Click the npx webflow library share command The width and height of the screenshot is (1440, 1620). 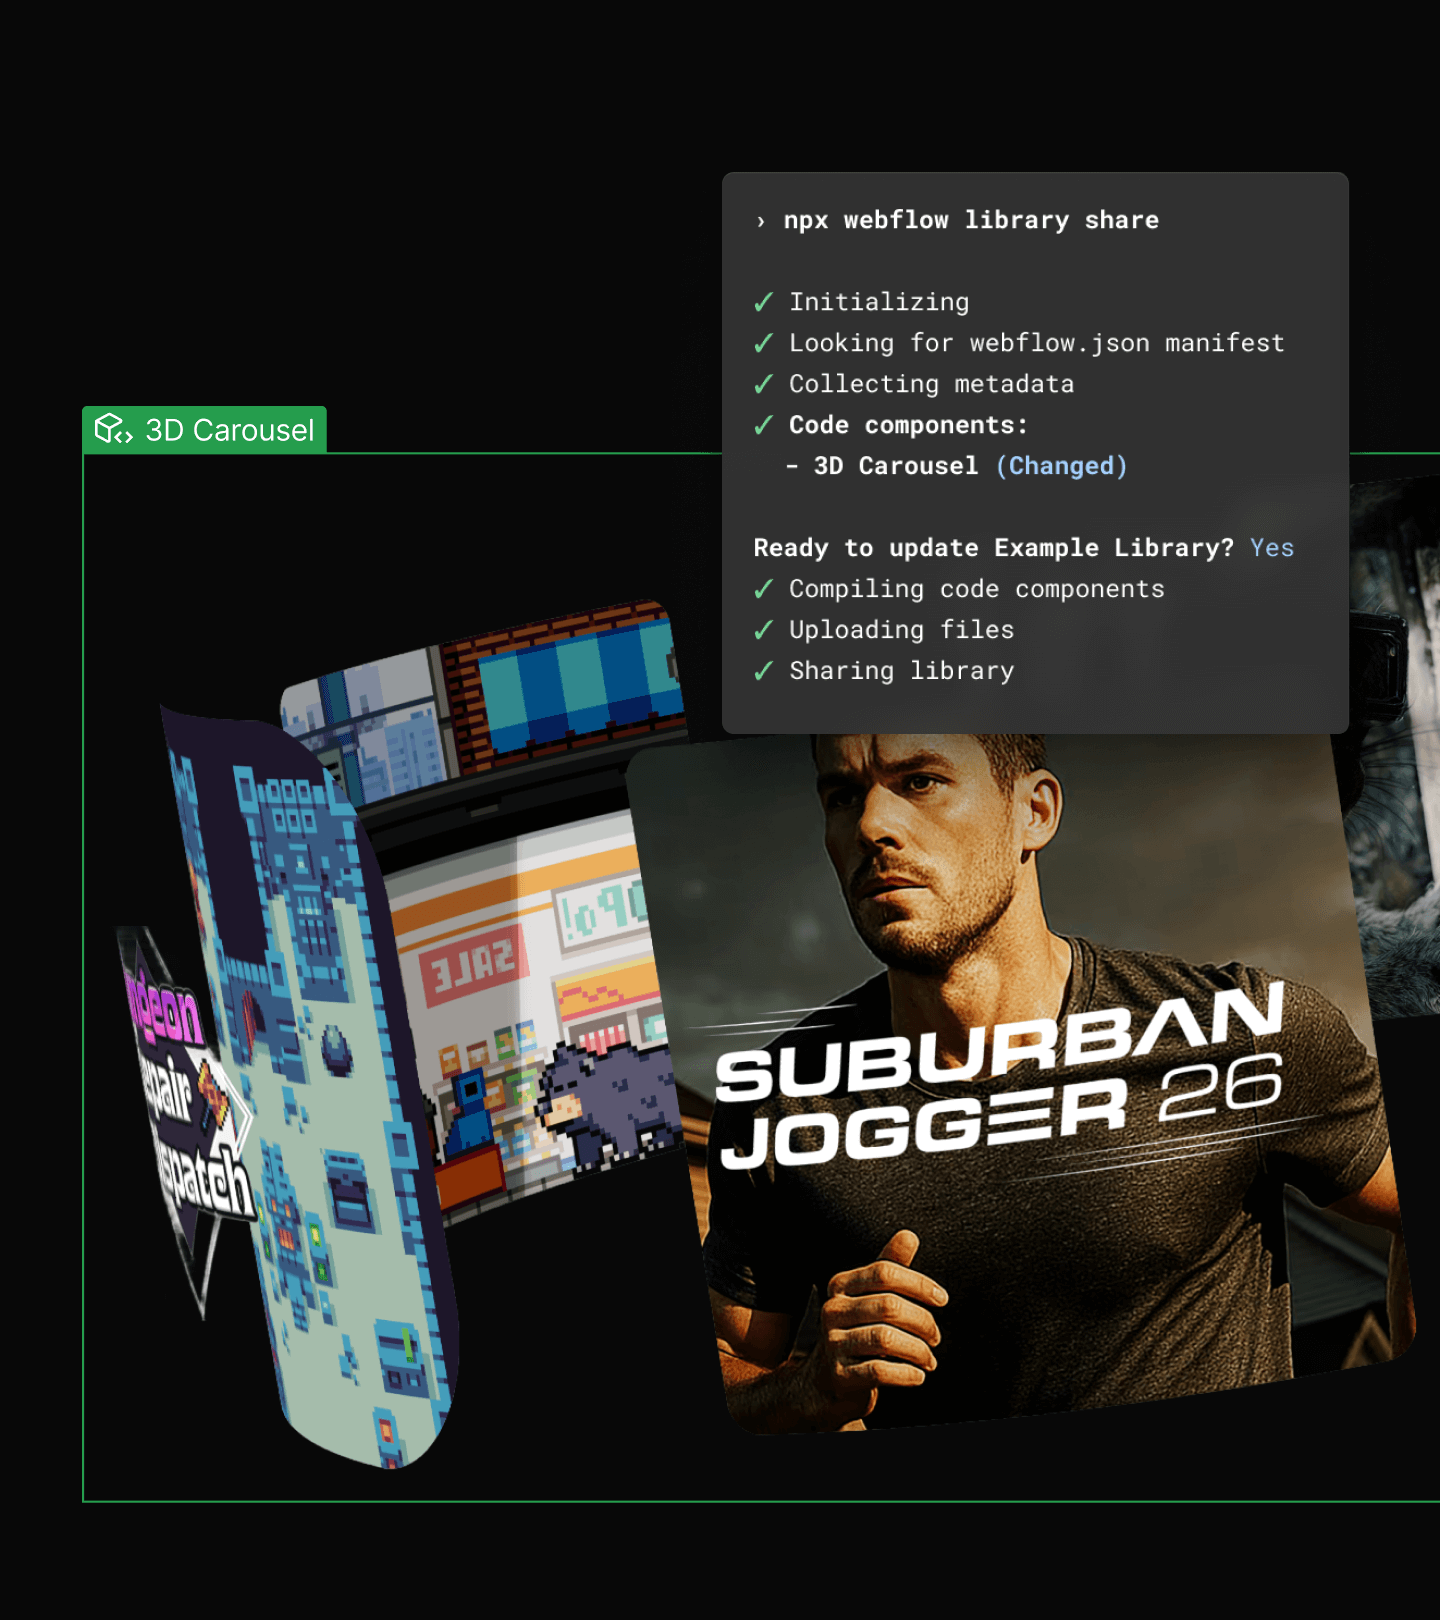[x=970, y=221]
